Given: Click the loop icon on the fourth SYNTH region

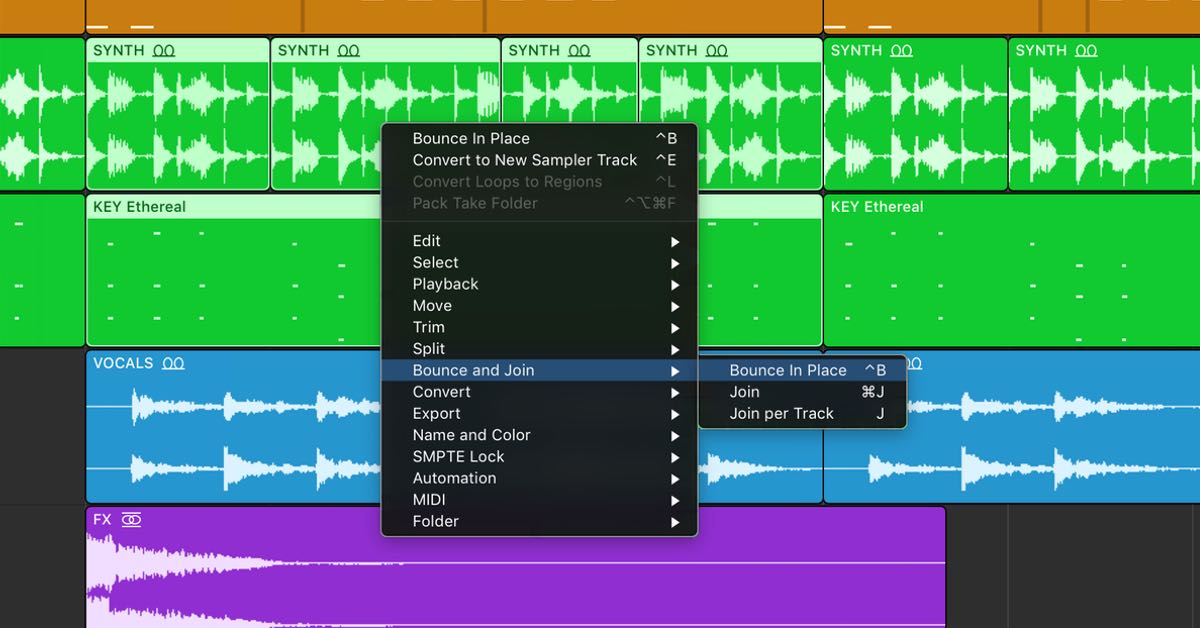Looking at the screenshot, I should pyautogui.click(x=717, y=51).
